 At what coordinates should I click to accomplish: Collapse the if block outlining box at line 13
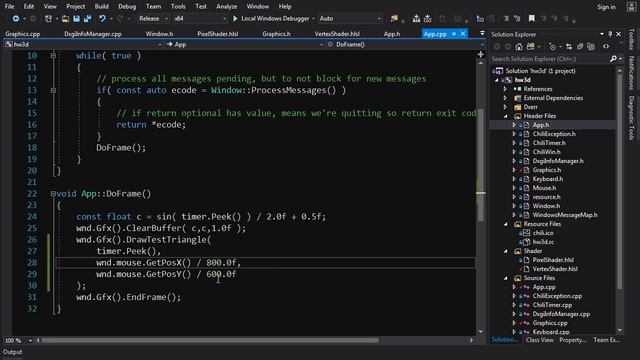click(x=53, y=90)
